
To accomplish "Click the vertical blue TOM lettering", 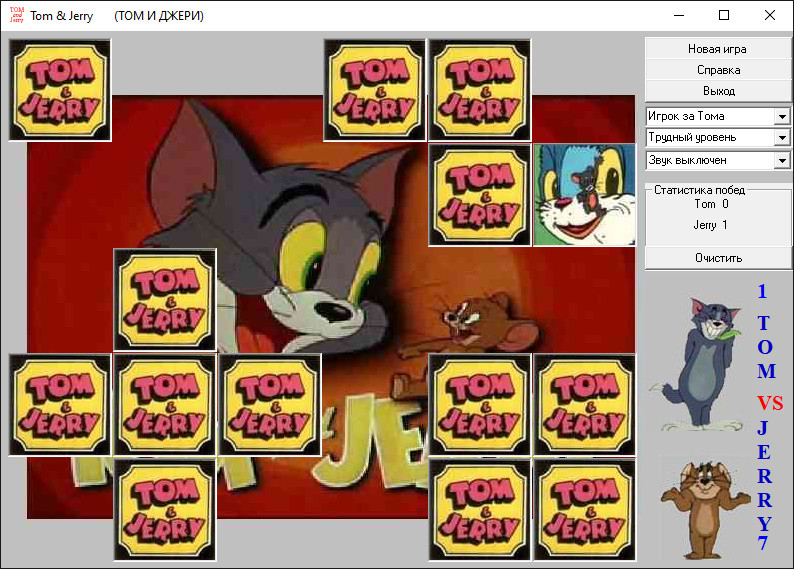I will [766, 347].
